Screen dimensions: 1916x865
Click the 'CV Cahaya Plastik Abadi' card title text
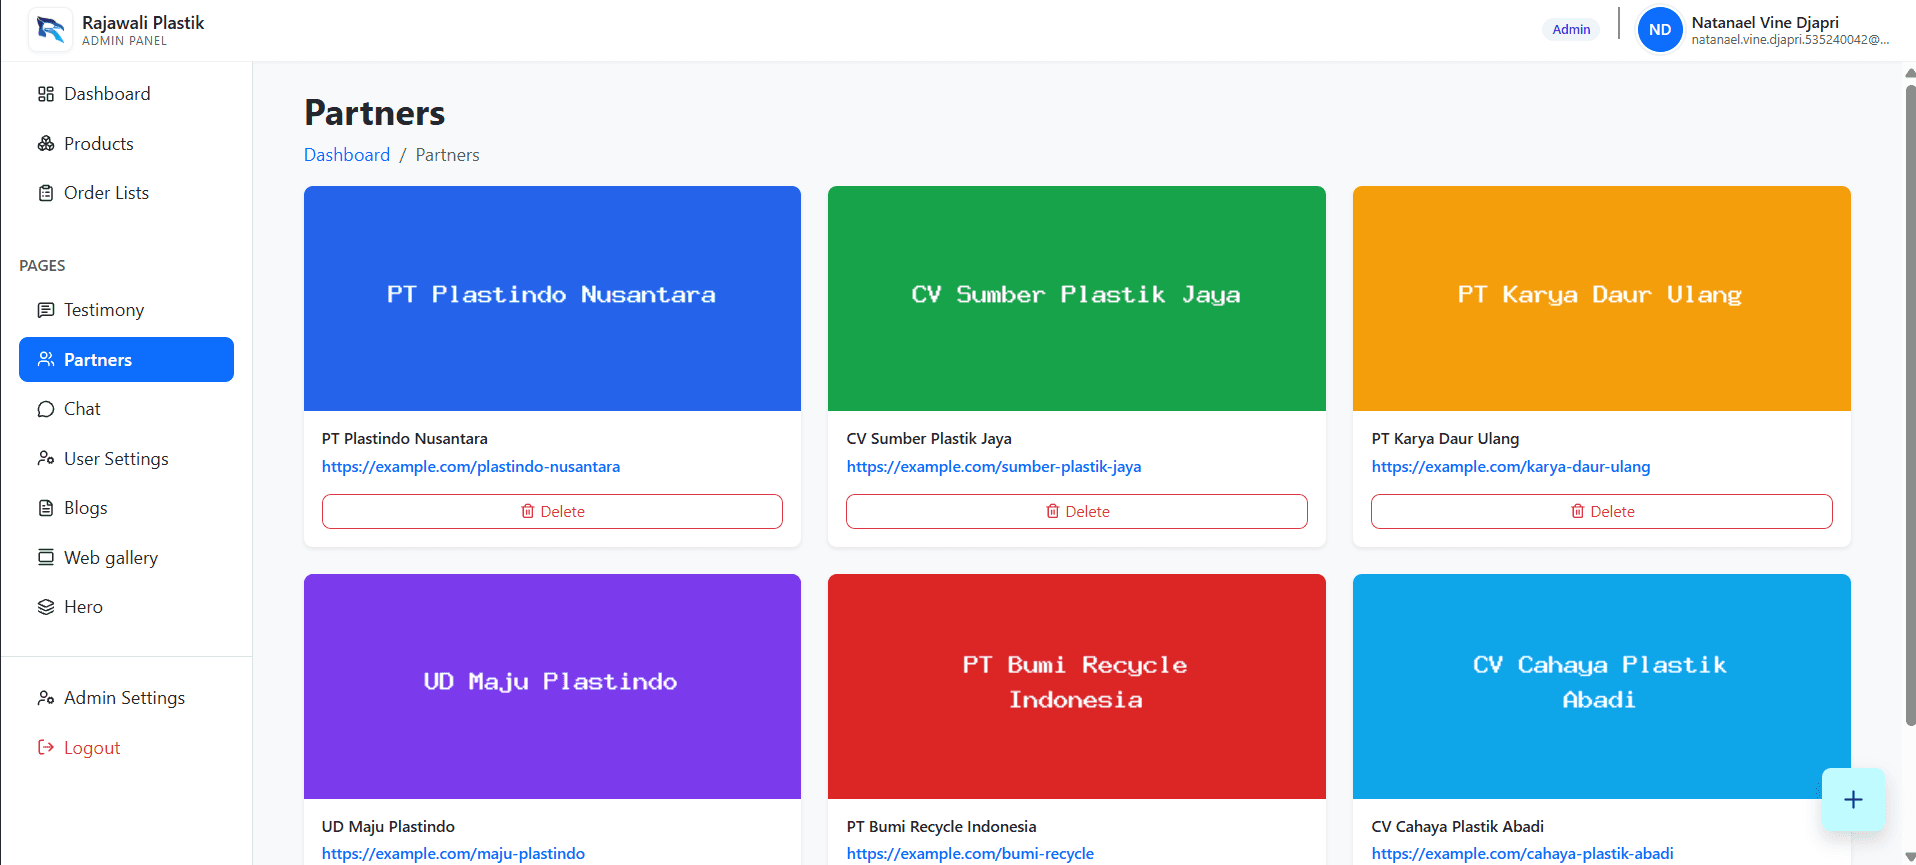pyautogui.click(x=1457, y=827)
